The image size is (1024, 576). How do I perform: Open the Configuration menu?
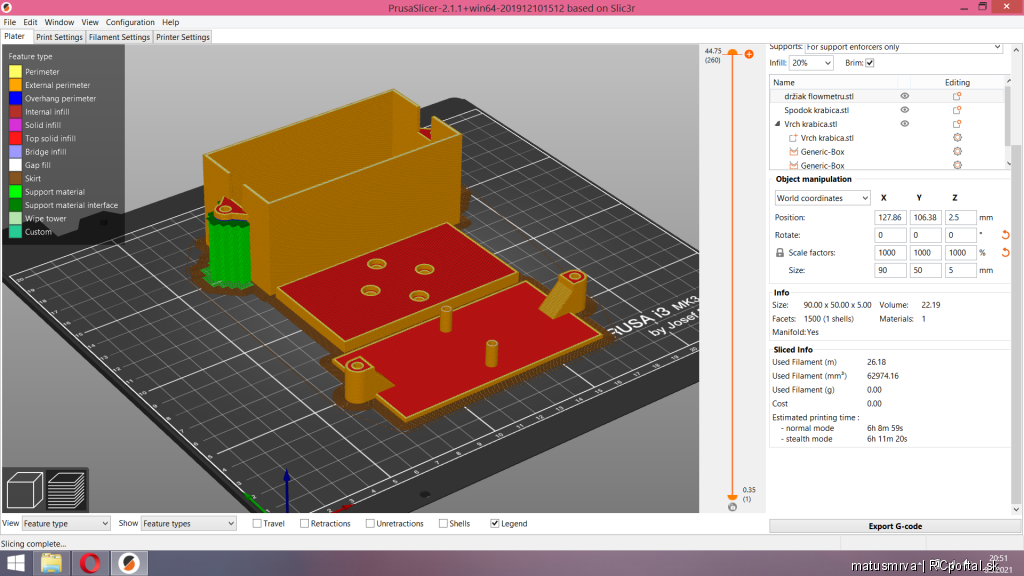tap(131, 22)
